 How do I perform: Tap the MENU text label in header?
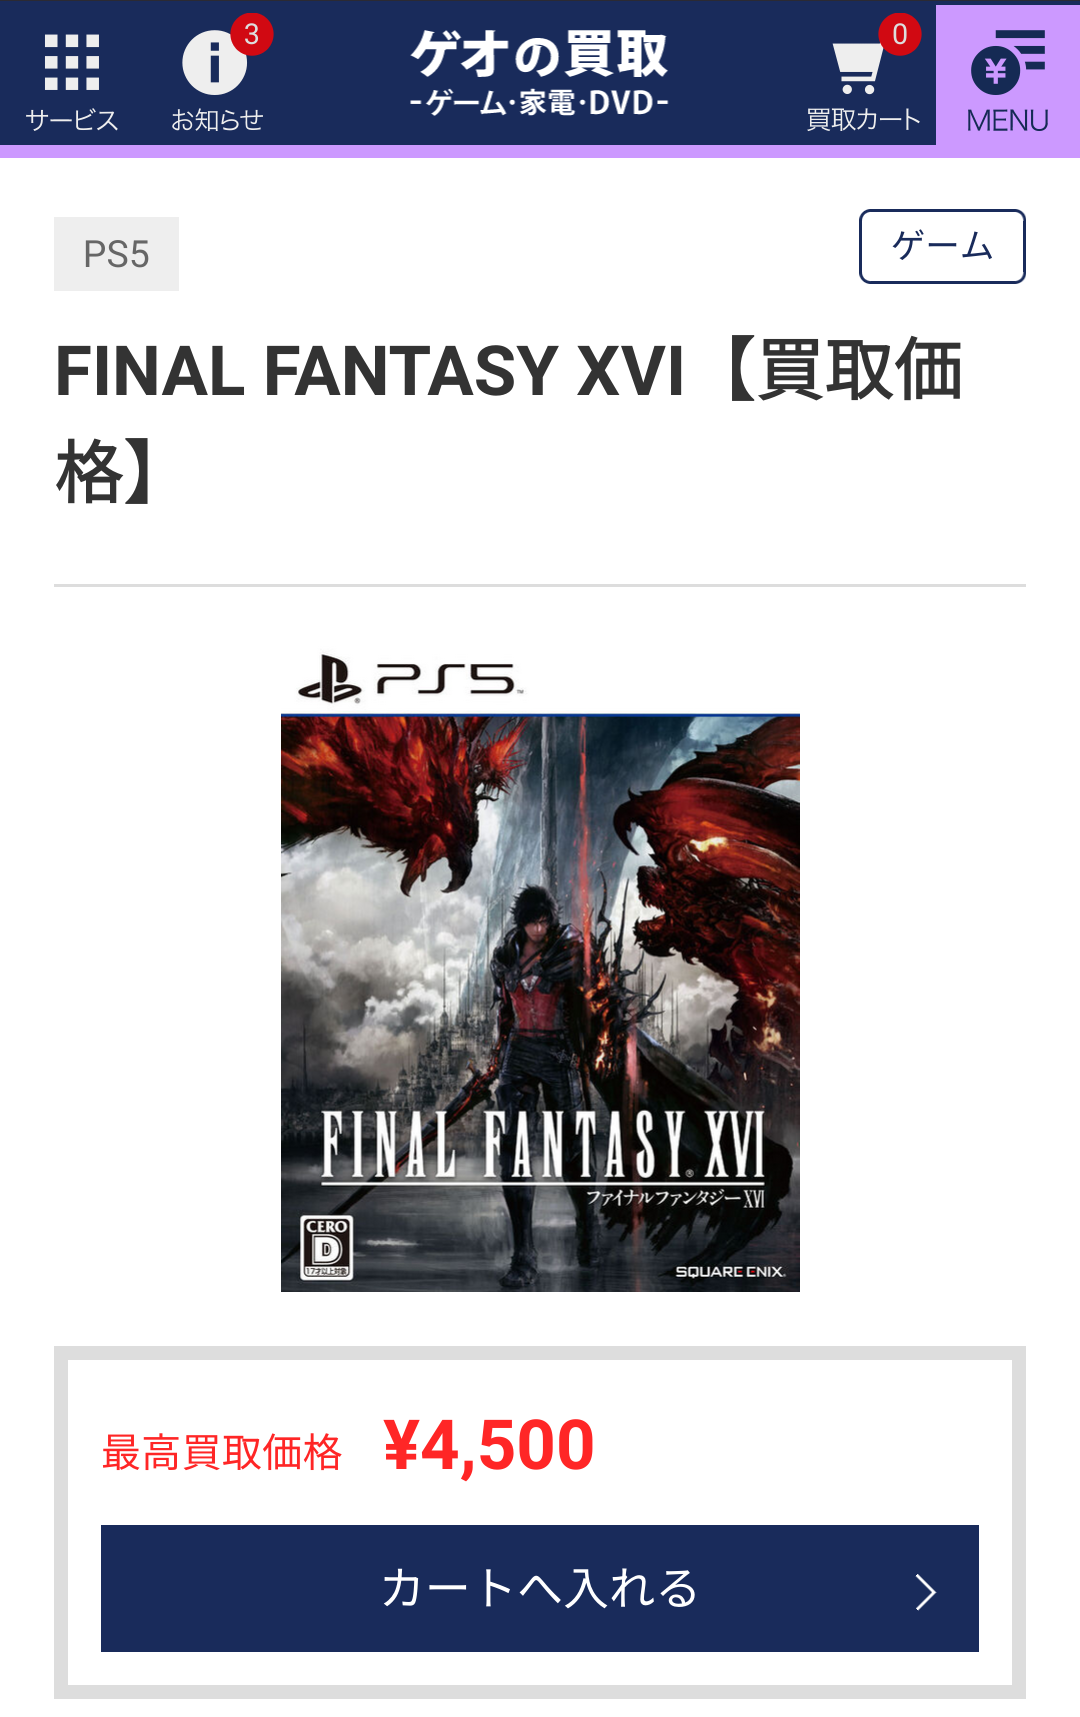click(x=1008, y=121)
